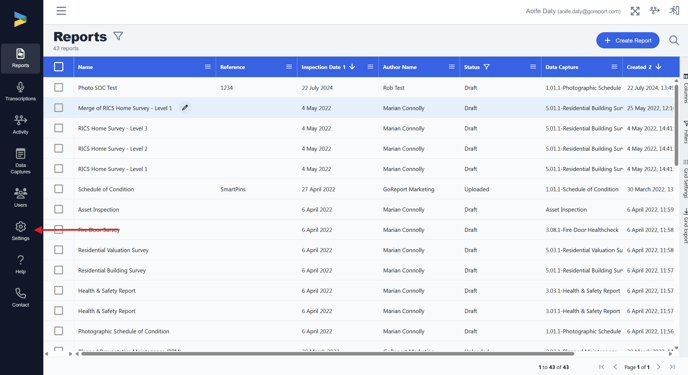Click the SmartPins reference cell

tap(233, 189)
